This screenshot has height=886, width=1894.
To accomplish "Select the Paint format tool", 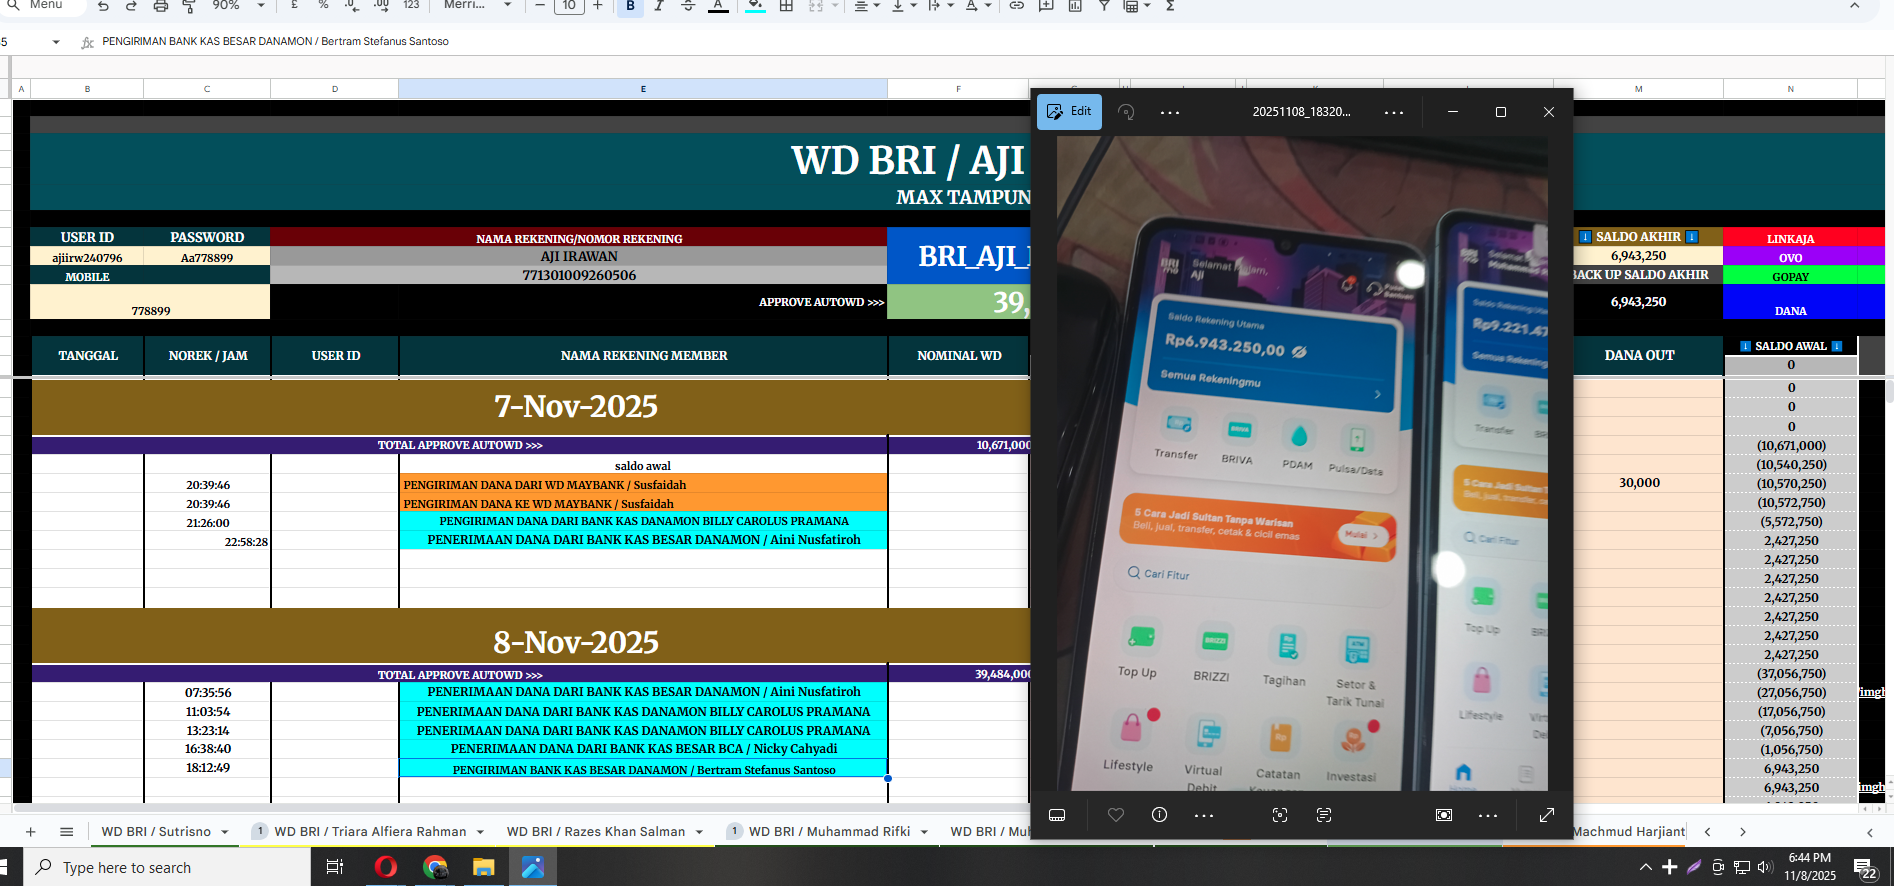I will click(x=189, y=6).
